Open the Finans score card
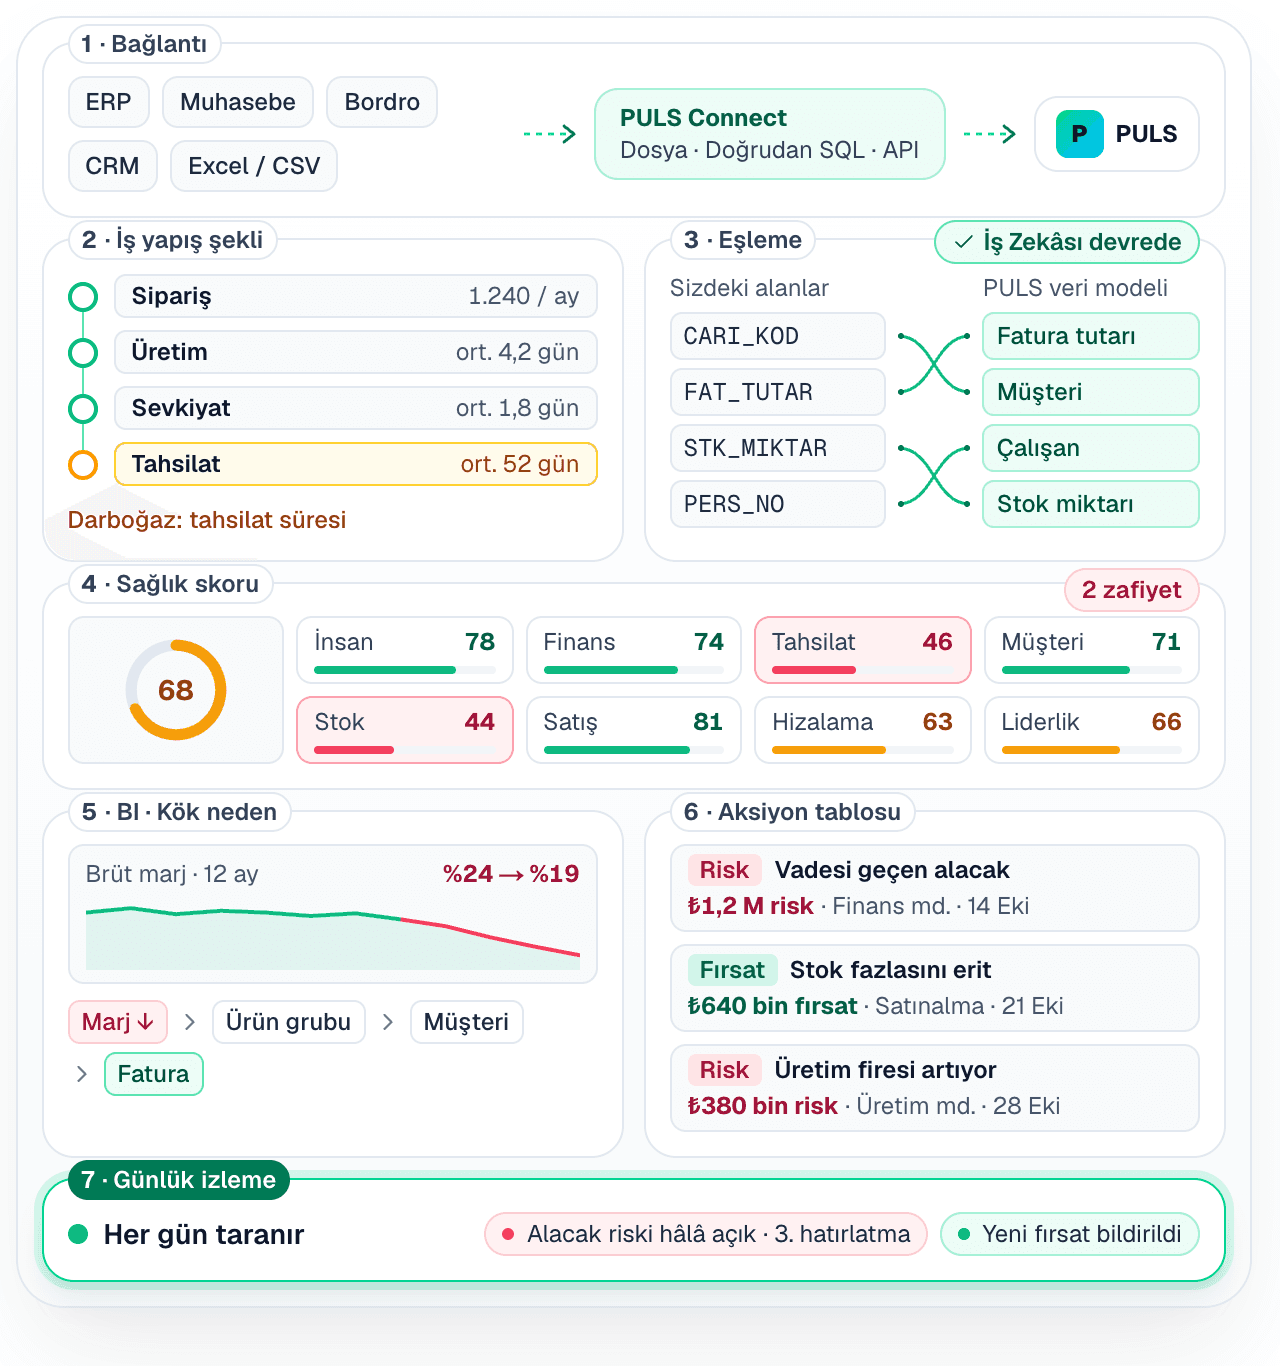The width and height of the screenshot is (1280, 1366). coord(634,650)
